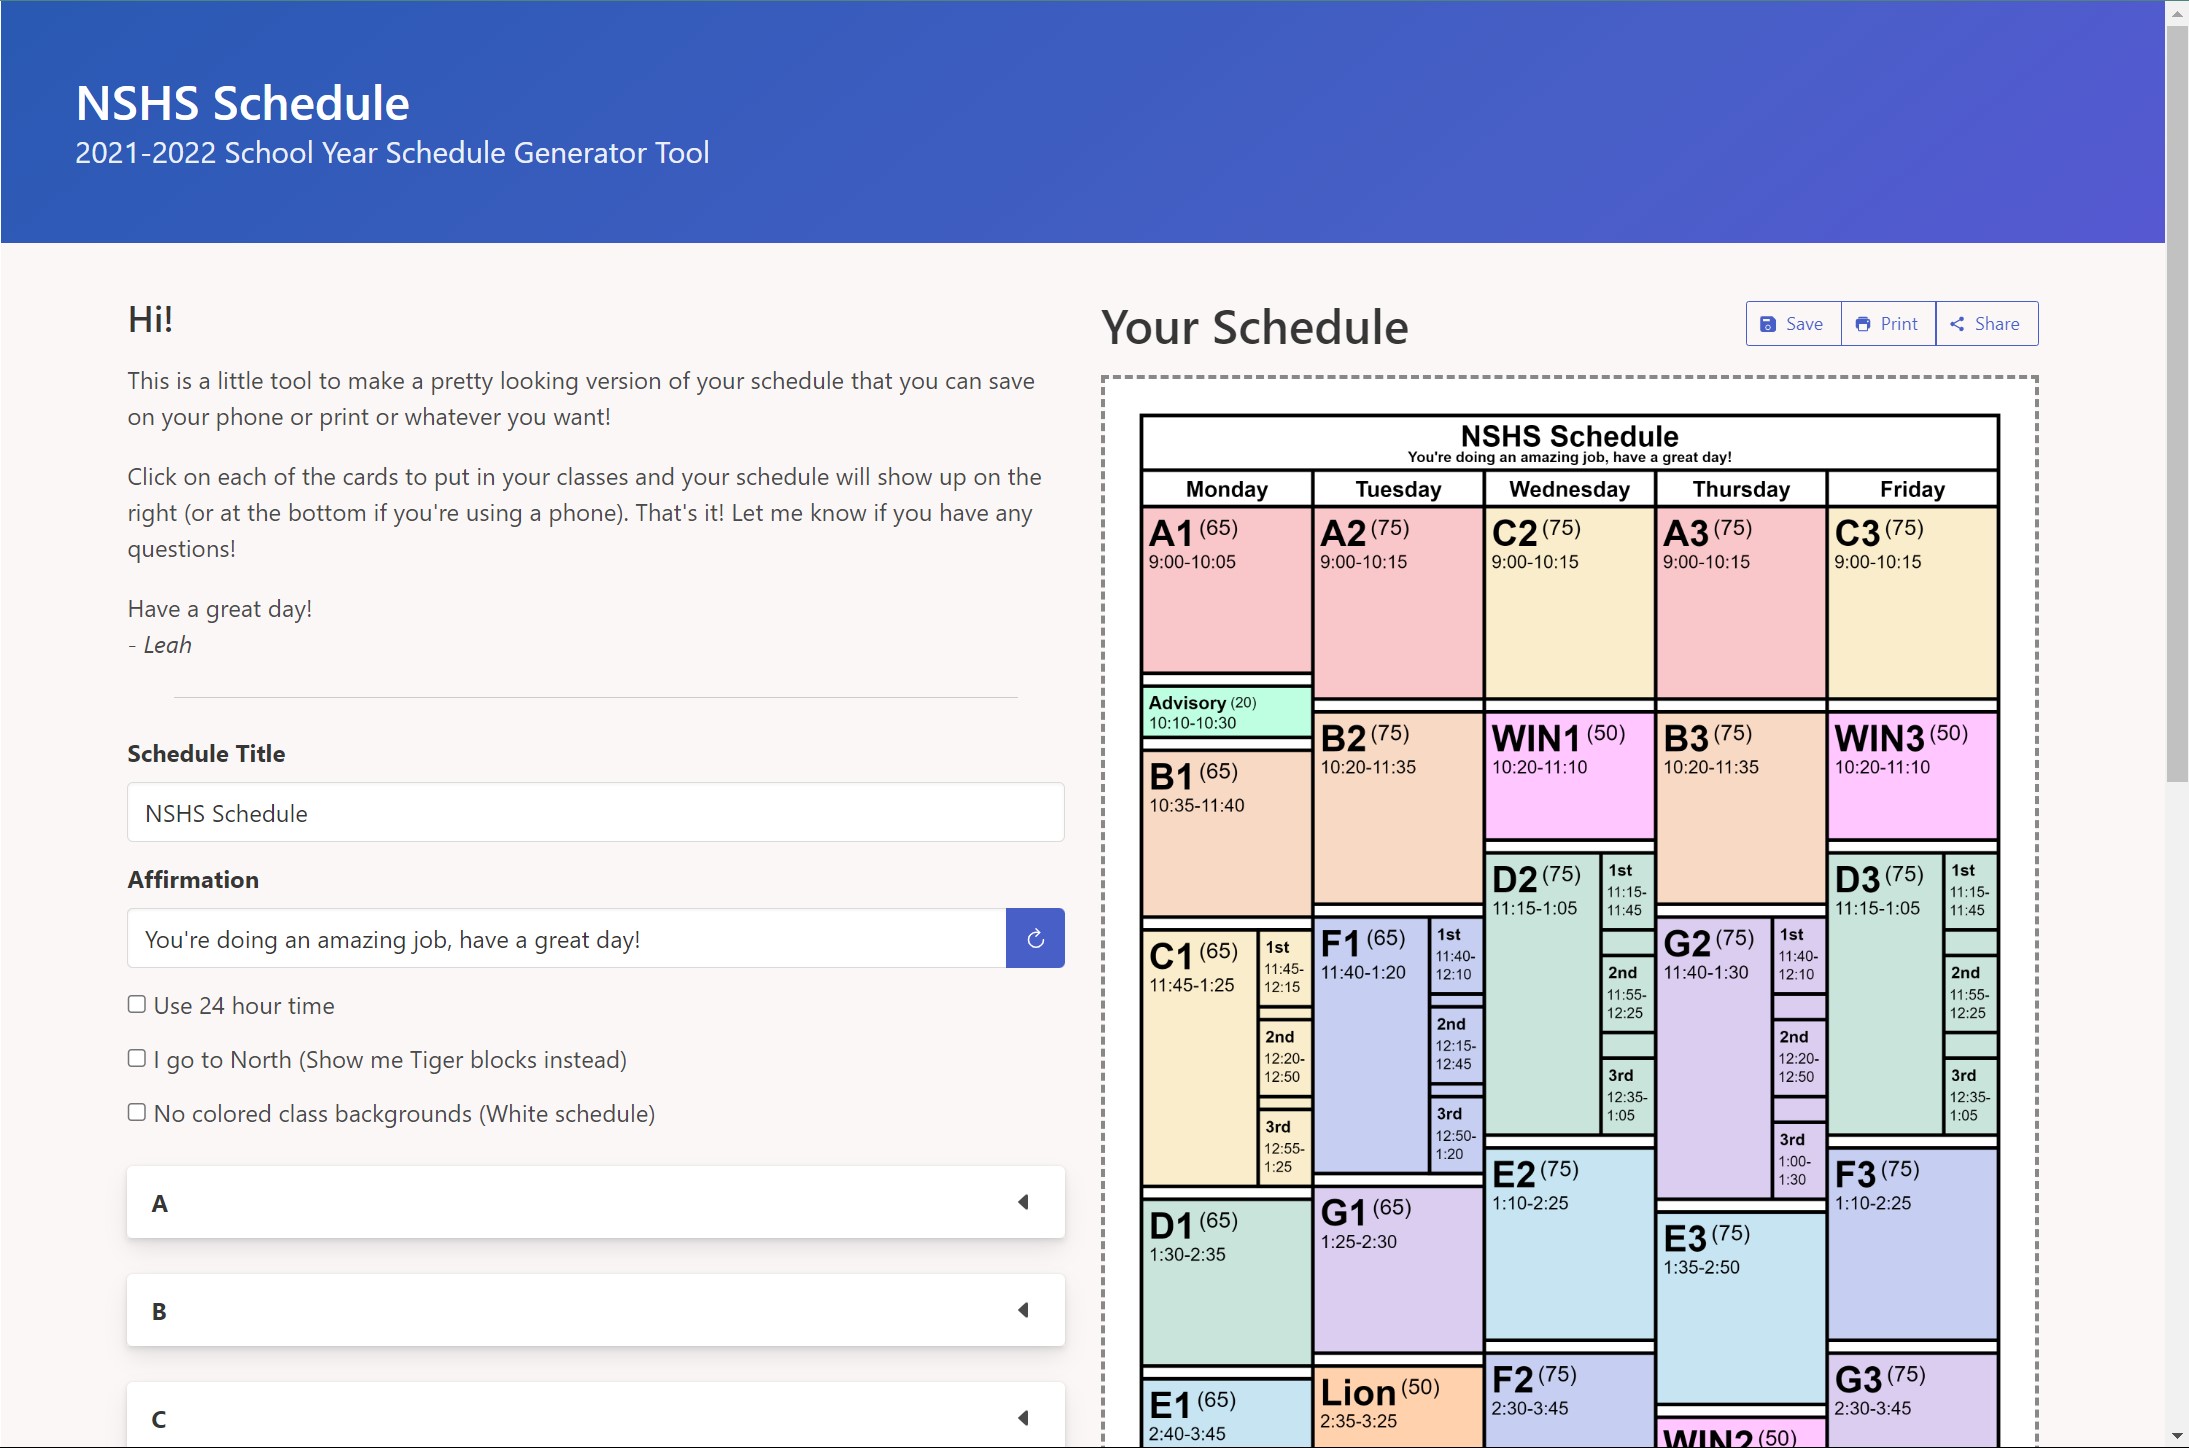The height and width of the screenshot is (1448, 2189).
Task: Click the Share button with share icon
Action: click(x=1986, y=324)
